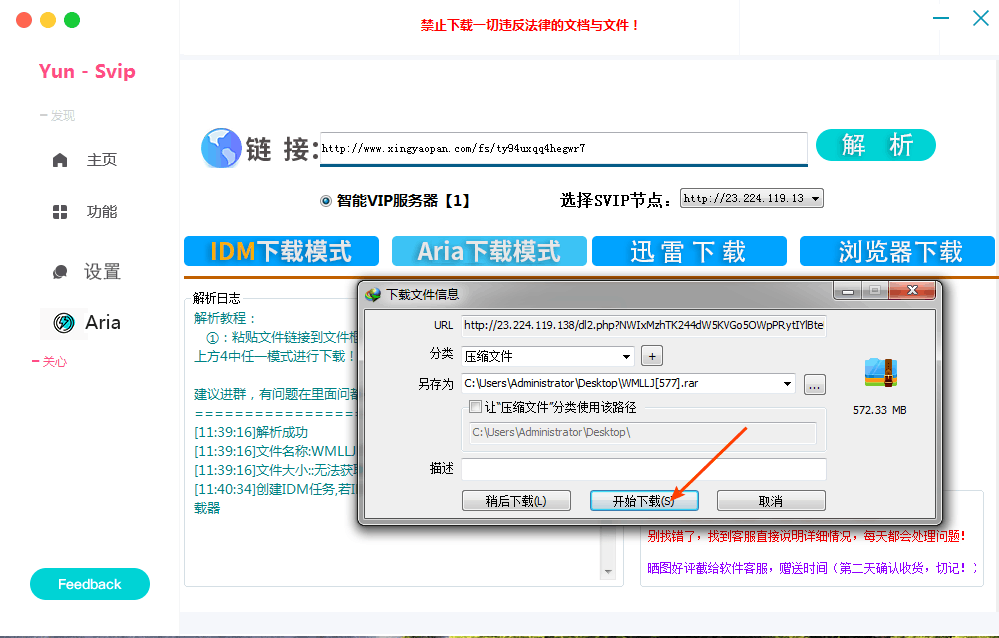Screen dimensions: 999x638
Task: Select Aria下载模式
Action: point(489,251)
